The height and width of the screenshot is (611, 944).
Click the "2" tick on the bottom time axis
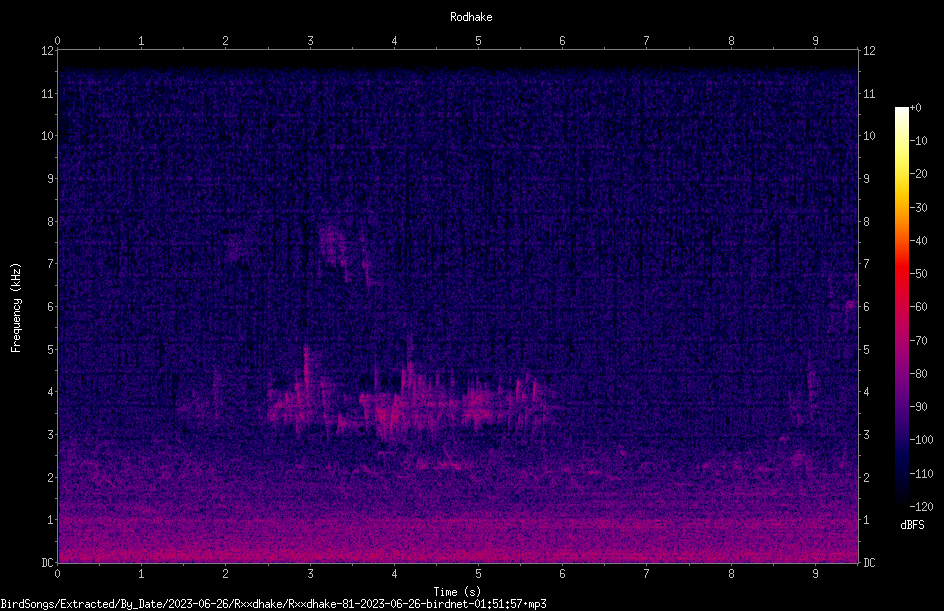226,574
